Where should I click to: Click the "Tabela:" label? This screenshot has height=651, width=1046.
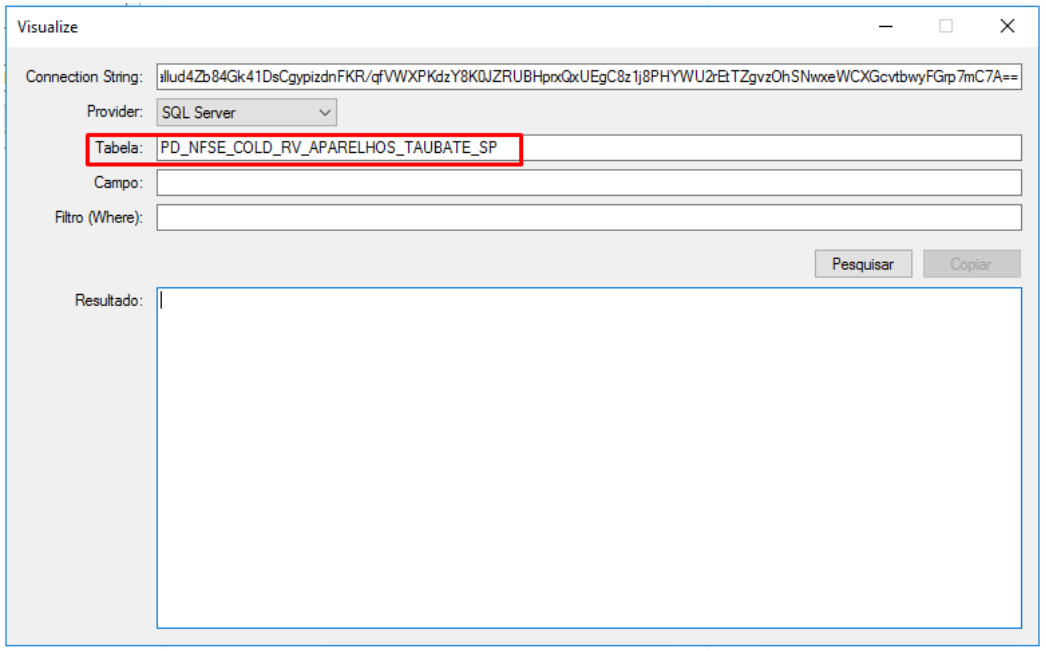tap(119, 148)
